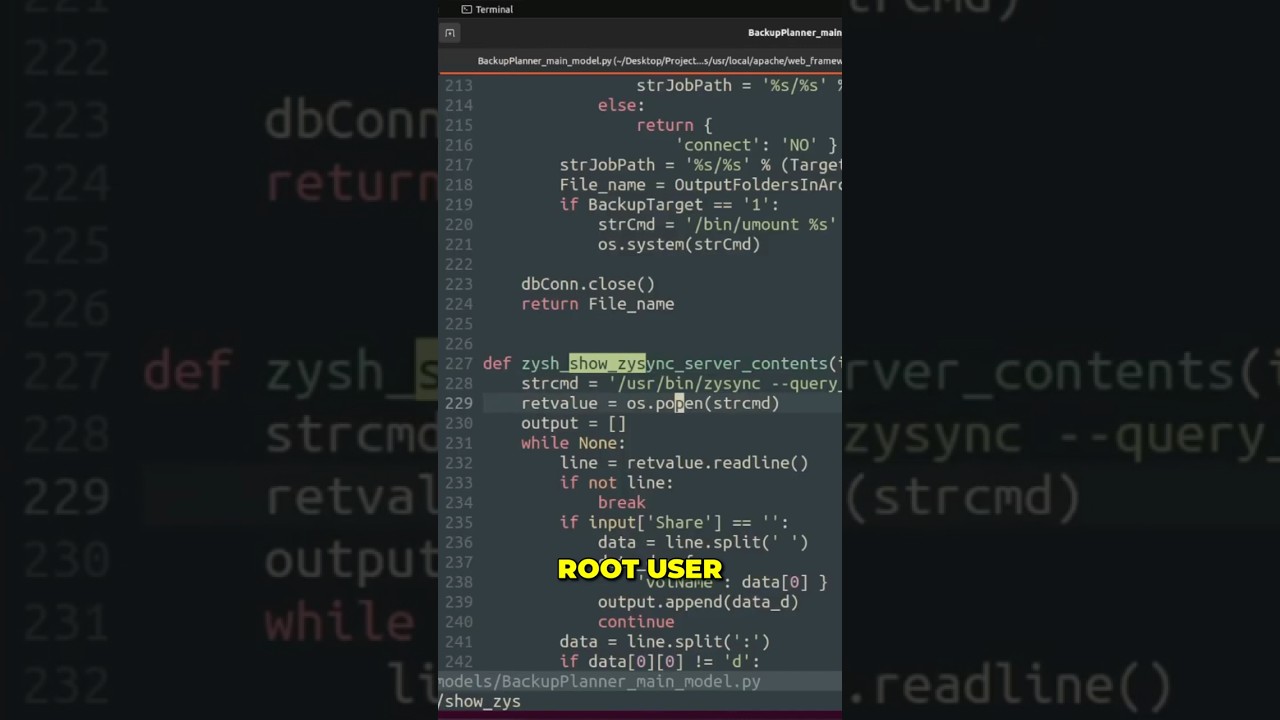
Task: Click the /show_zys search command line
Action: [479, 702]
